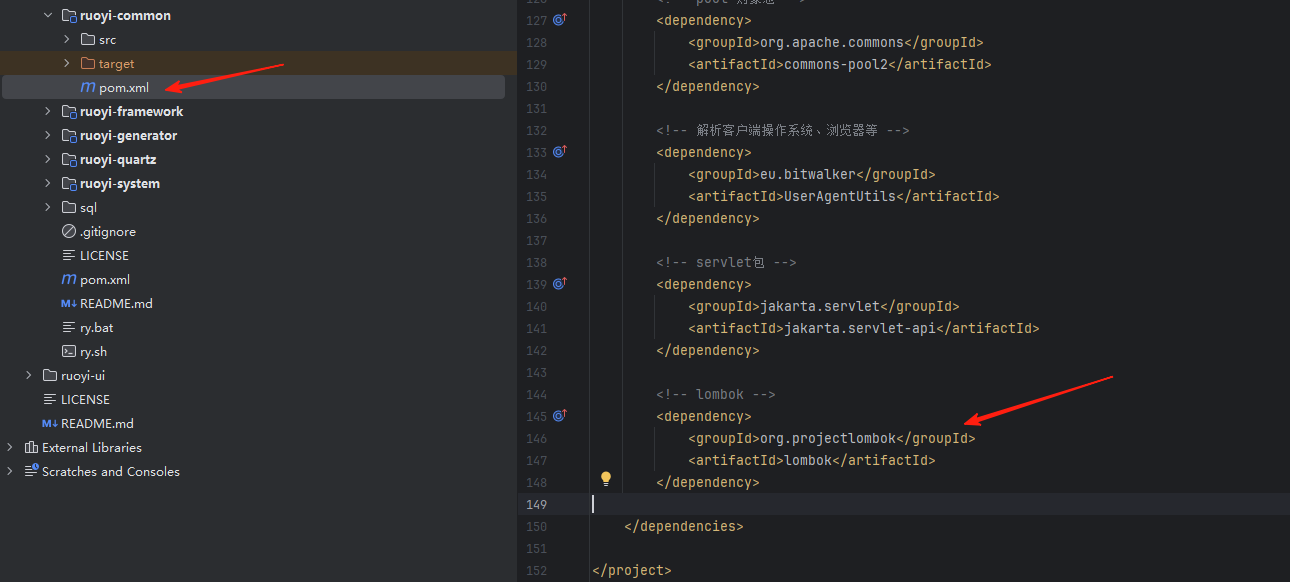Select the root pom.xml file
Viewport: 1290px width, 582px height.
[x=105, y=279]
